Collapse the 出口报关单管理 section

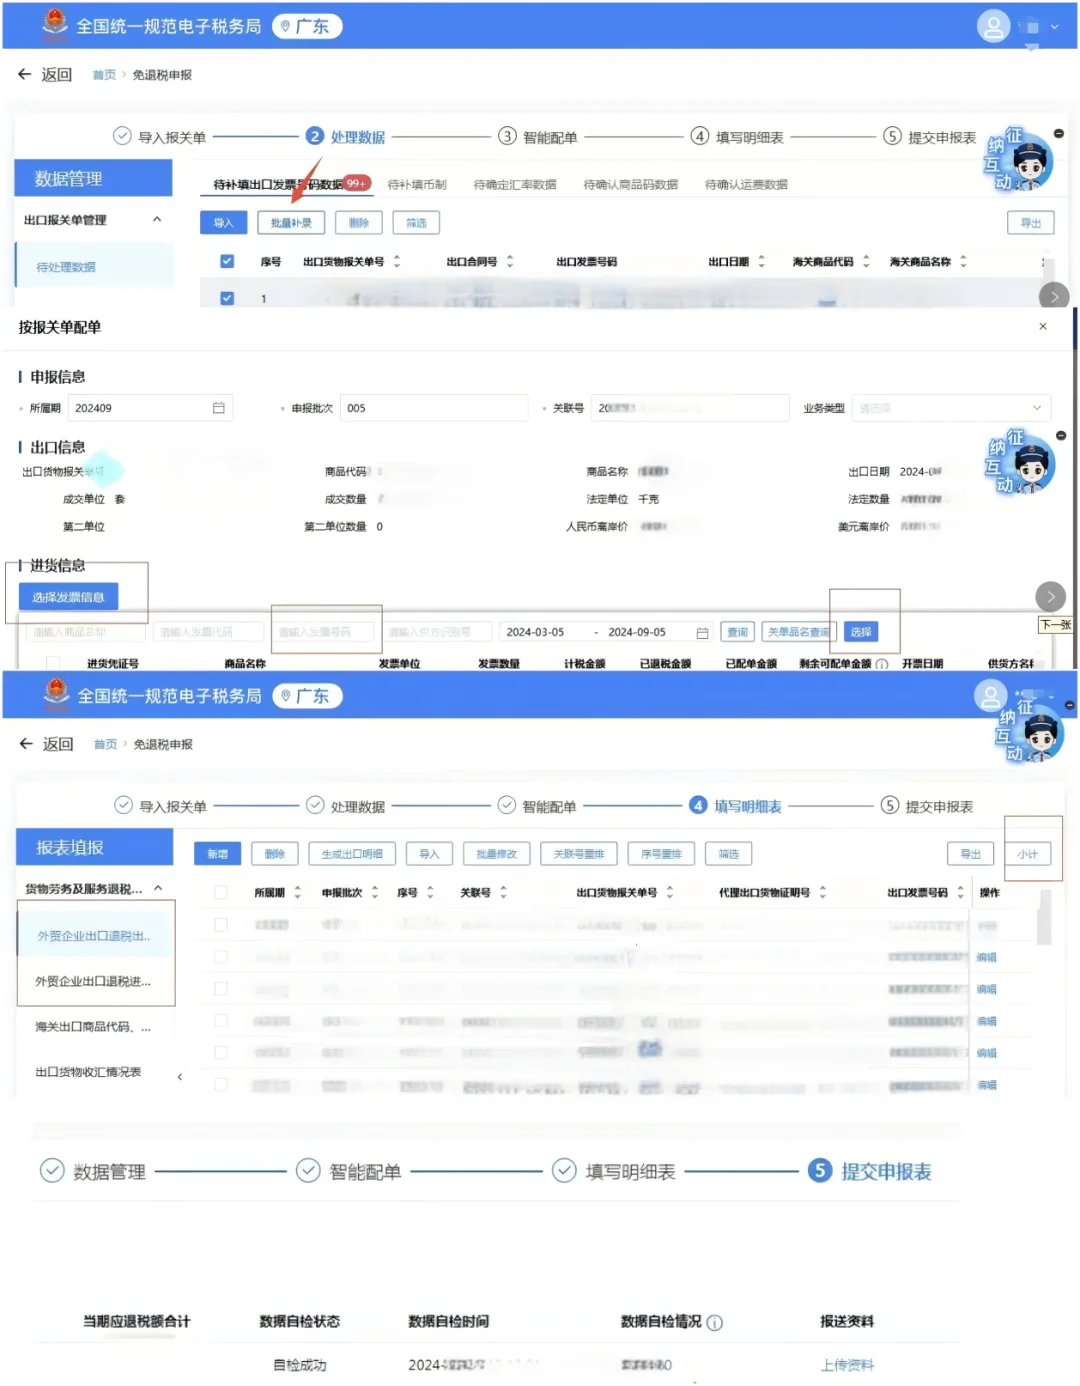pyautogui.click(x=157, y=220)
